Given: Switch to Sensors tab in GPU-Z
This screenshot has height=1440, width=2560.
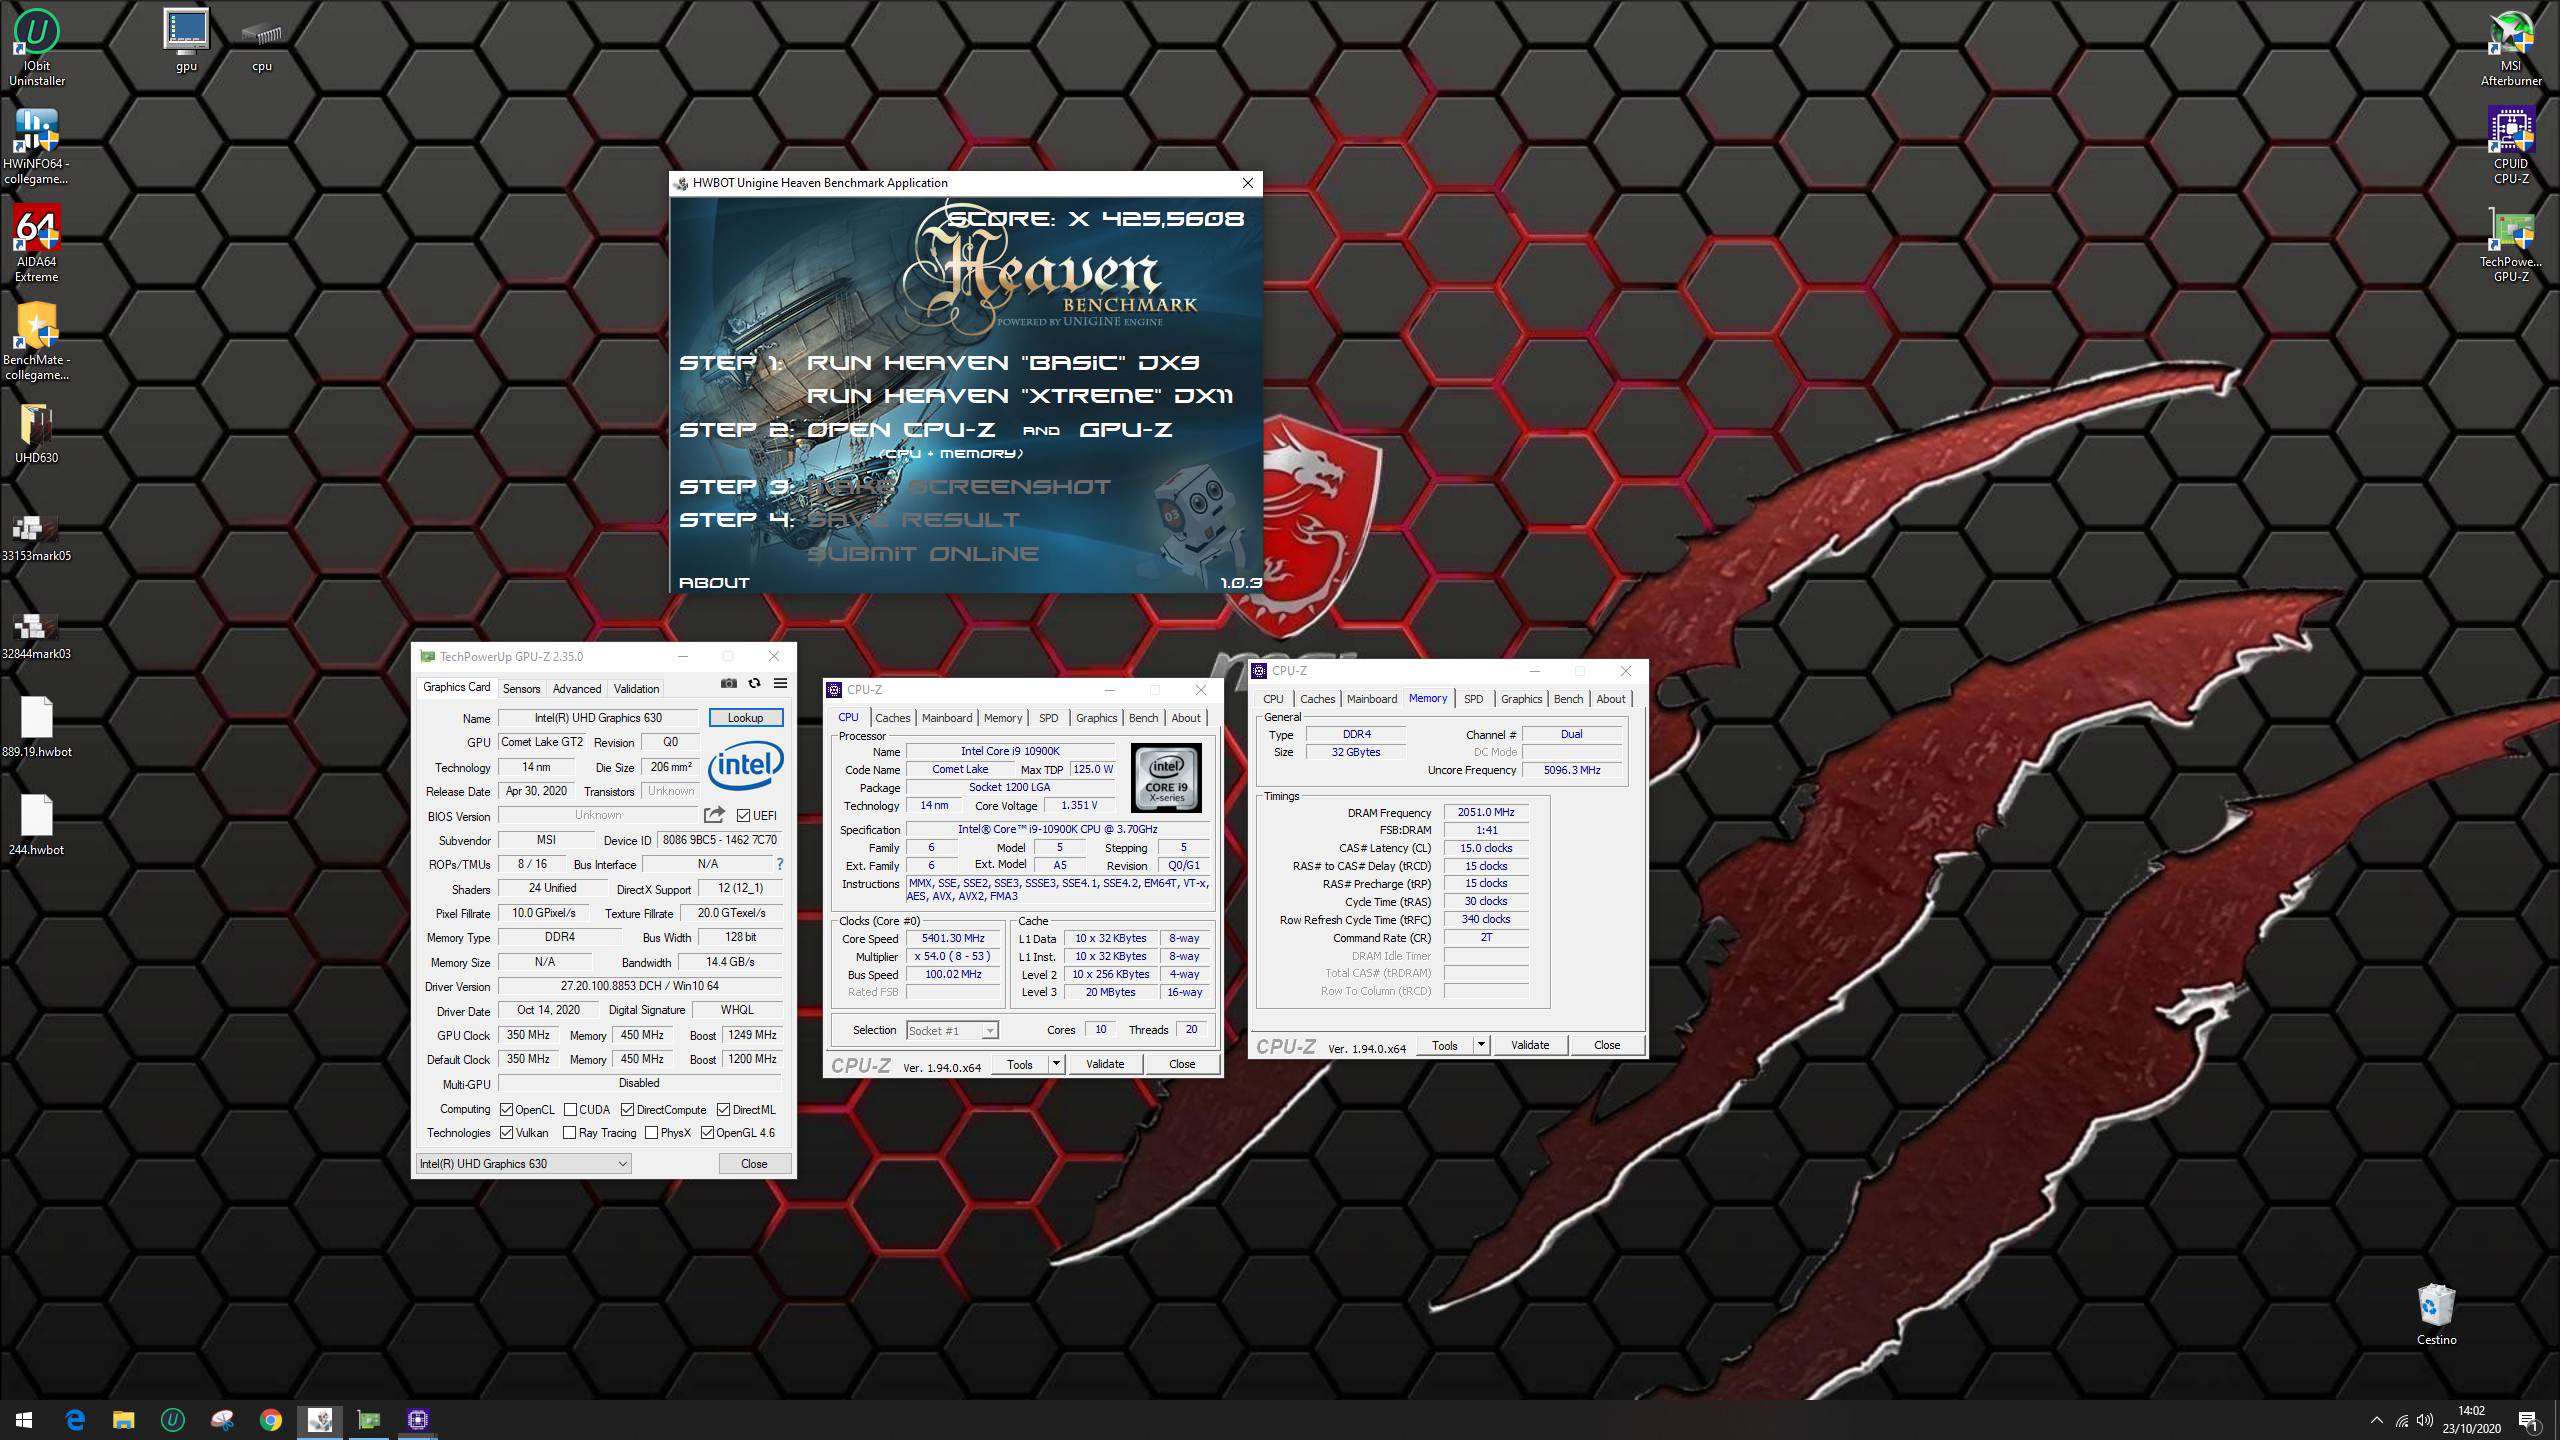Looking at the screenshot, I should 521,689.
